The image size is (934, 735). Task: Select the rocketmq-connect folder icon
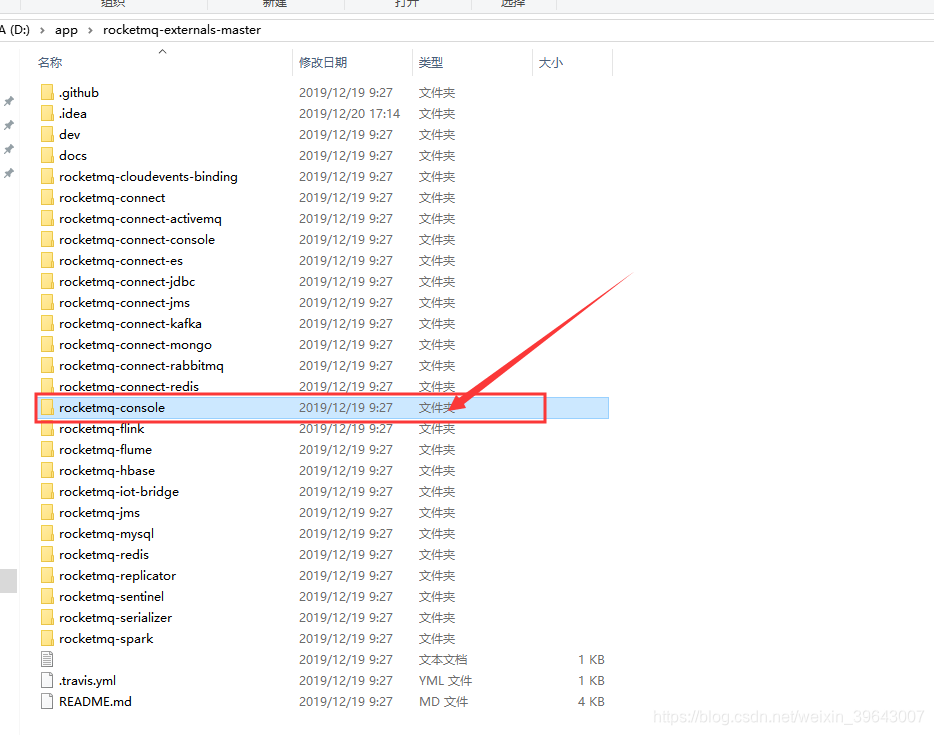pos(47,197)
